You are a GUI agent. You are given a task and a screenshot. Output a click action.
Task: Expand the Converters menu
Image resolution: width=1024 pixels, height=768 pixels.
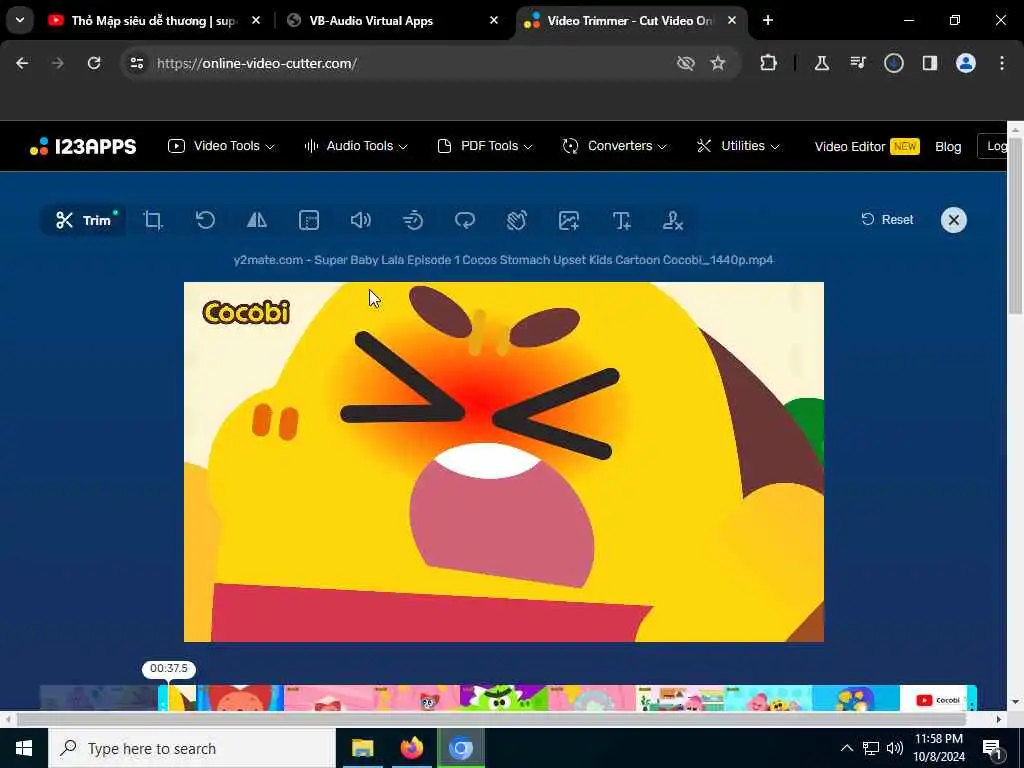pos(615,146)
